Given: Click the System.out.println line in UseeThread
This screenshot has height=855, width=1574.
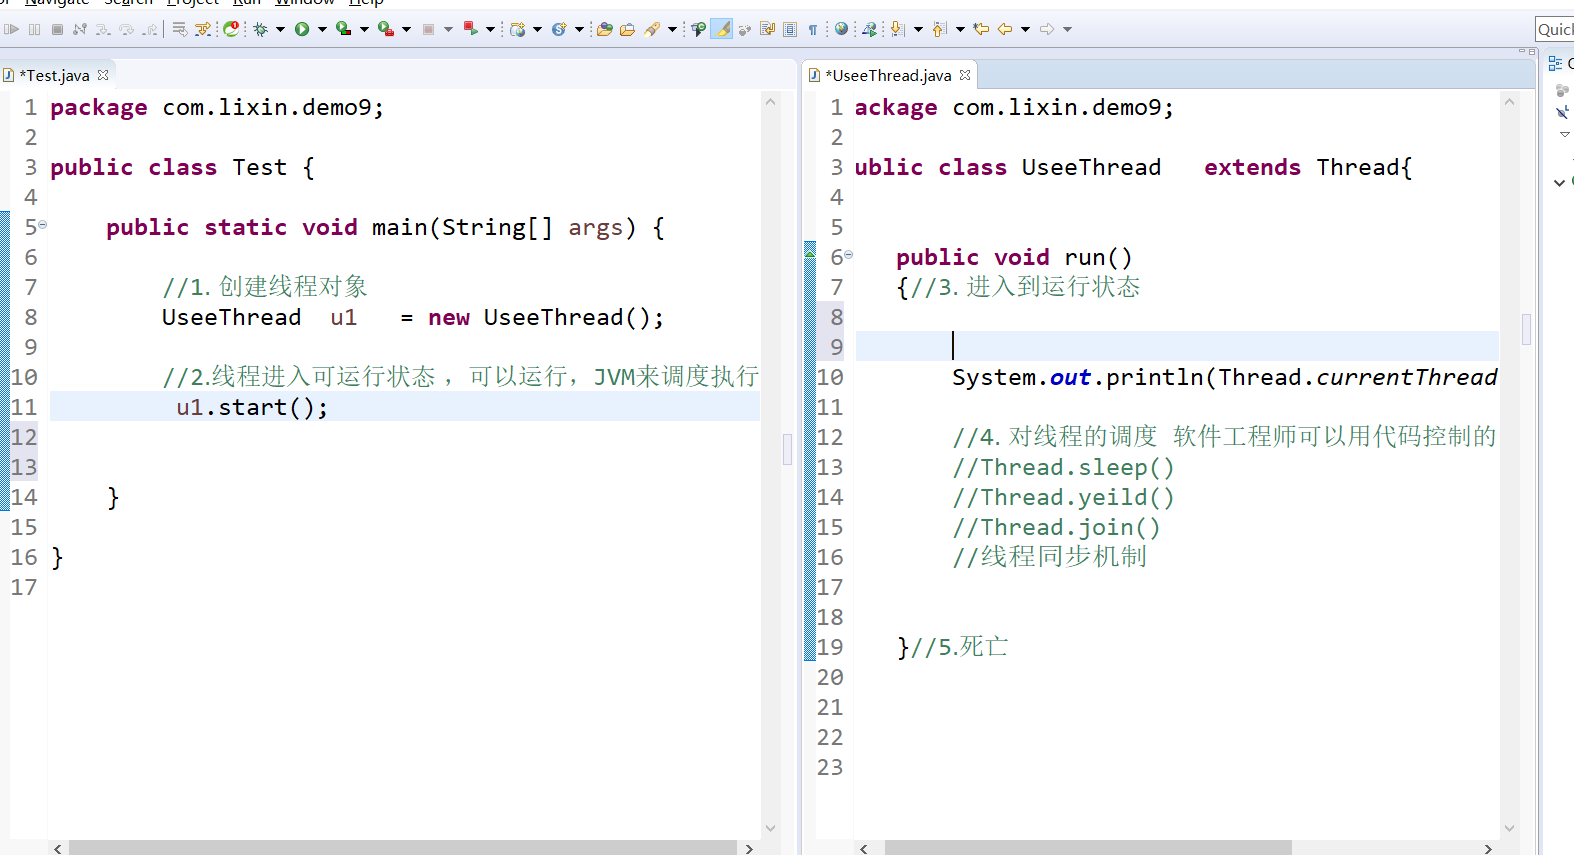Looking at the screenshot, I should coord(1224,377).
